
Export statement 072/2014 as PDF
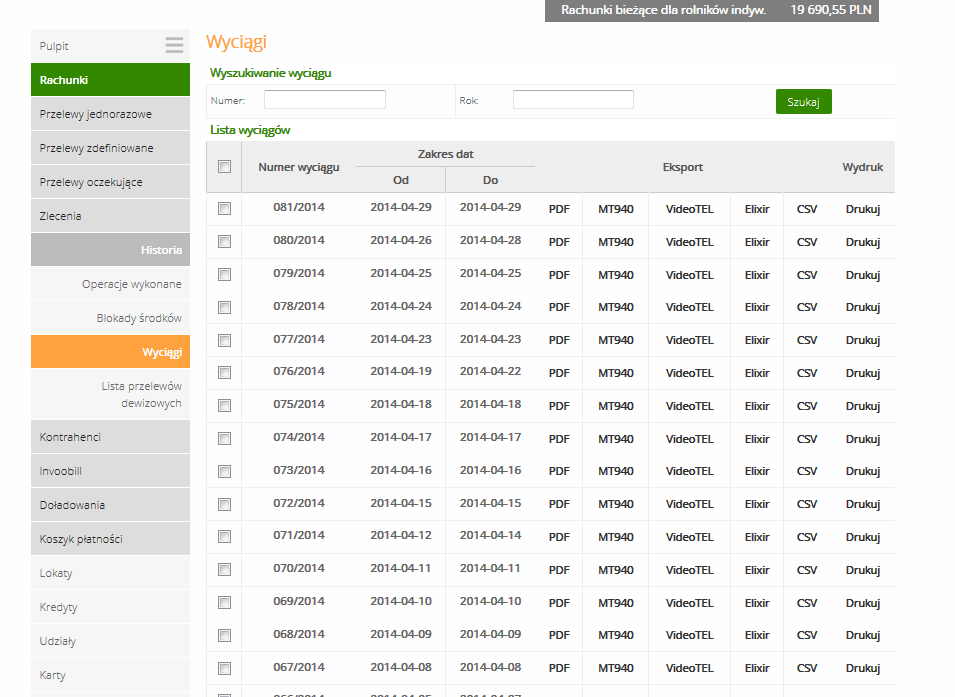[x=559, y=504]
